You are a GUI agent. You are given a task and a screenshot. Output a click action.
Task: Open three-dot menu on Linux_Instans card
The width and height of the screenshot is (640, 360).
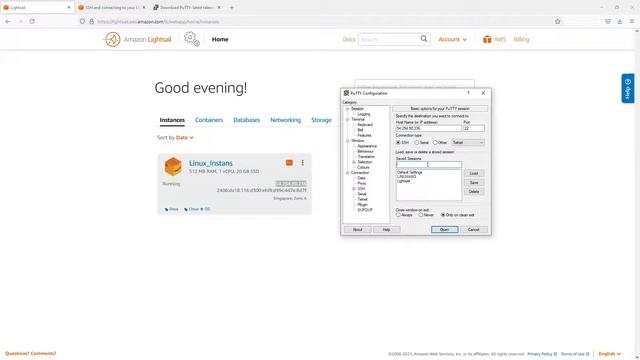[302, 163]
